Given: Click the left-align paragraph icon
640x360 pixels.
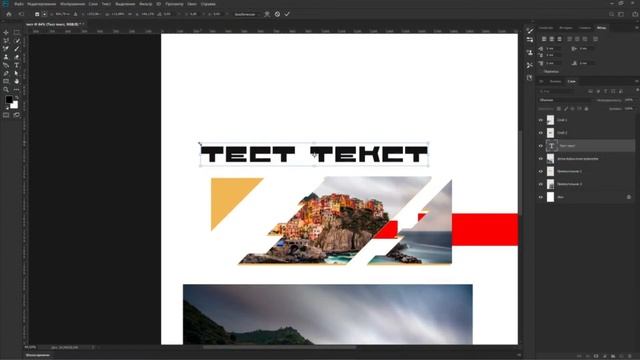Looking at the screenshot, I should coord(544,39).
